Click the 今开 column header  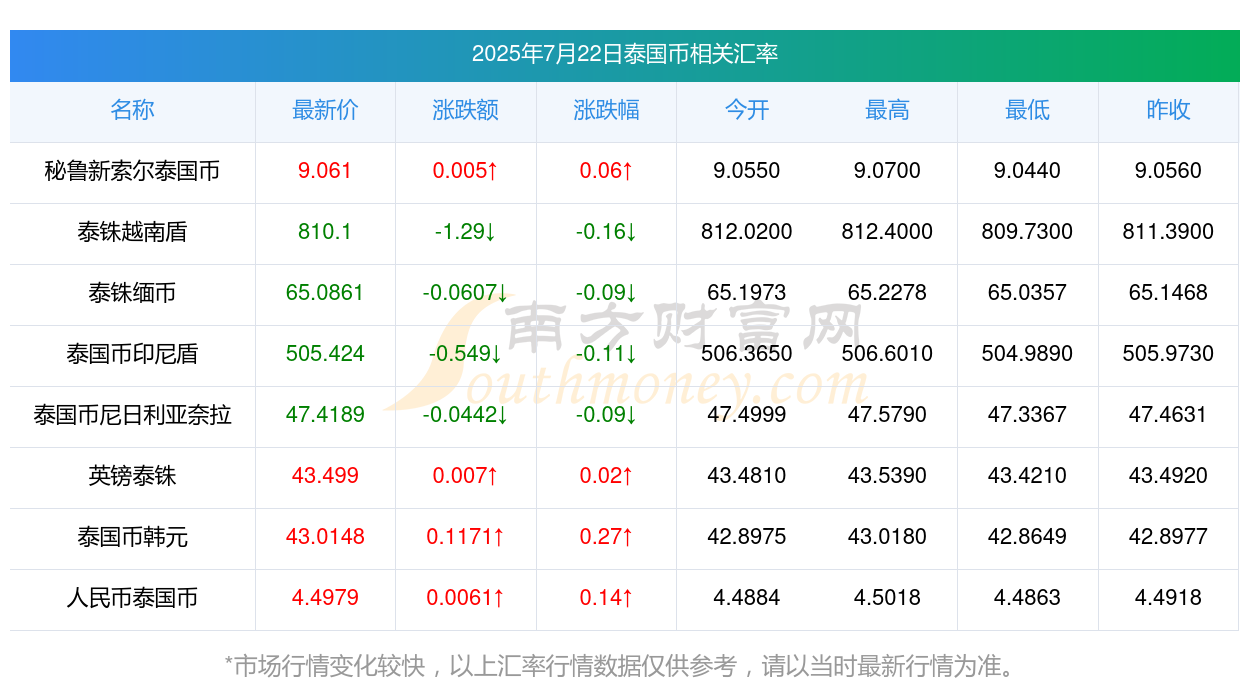(747, 110)
